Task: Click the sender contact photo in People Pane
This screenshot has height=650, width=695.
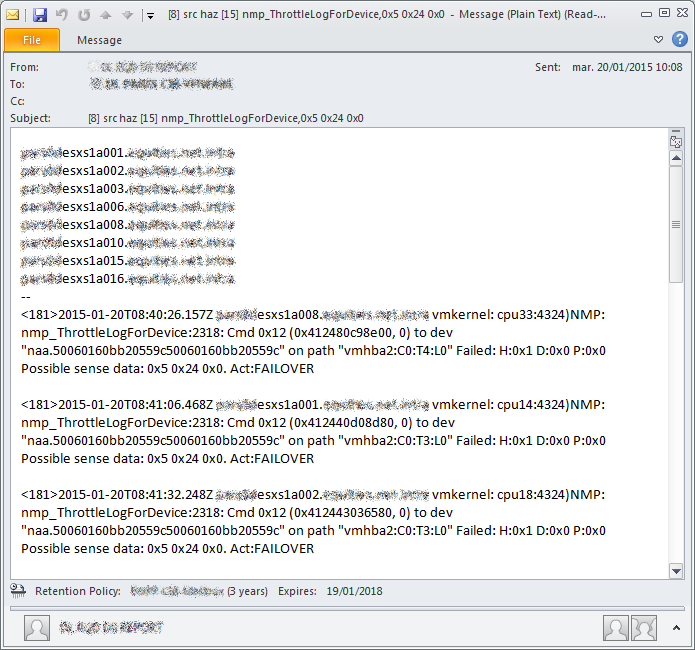Action: point(36,628)
